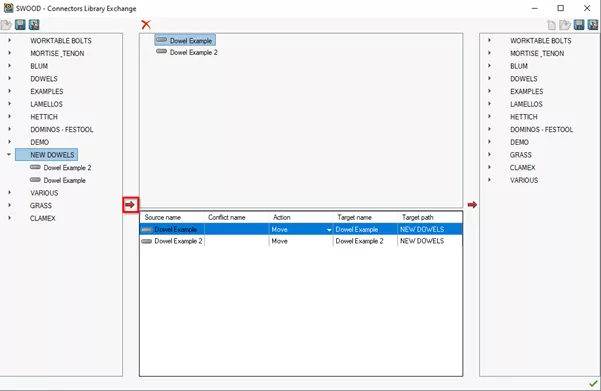Select CLAMEX in the left library tree
This screenshot has width=601, height=391.
point(43,218)
